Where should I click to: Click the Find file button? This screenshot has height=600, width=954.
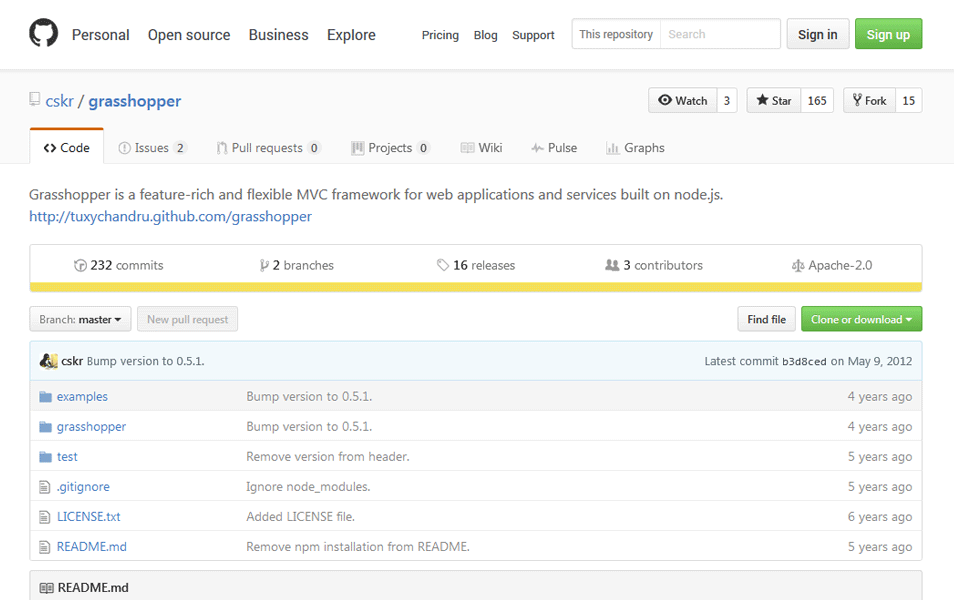point(767,319)
